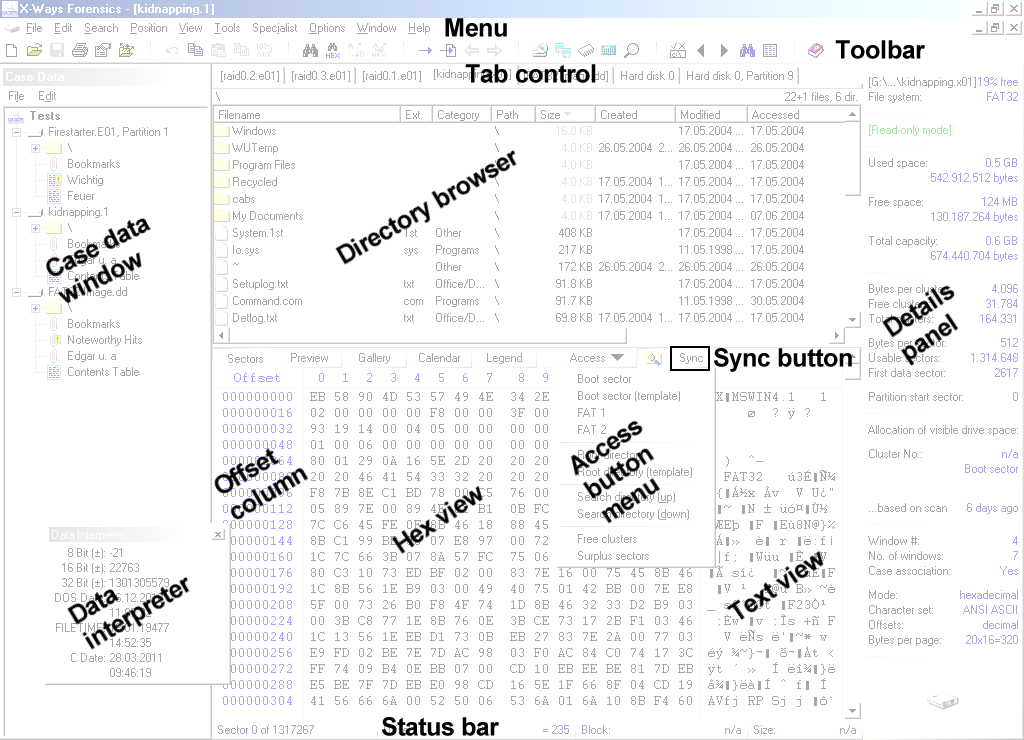Switch to the Calendar tab
Viewport: 1024px width, 740px height.
[x=439, y=358]
